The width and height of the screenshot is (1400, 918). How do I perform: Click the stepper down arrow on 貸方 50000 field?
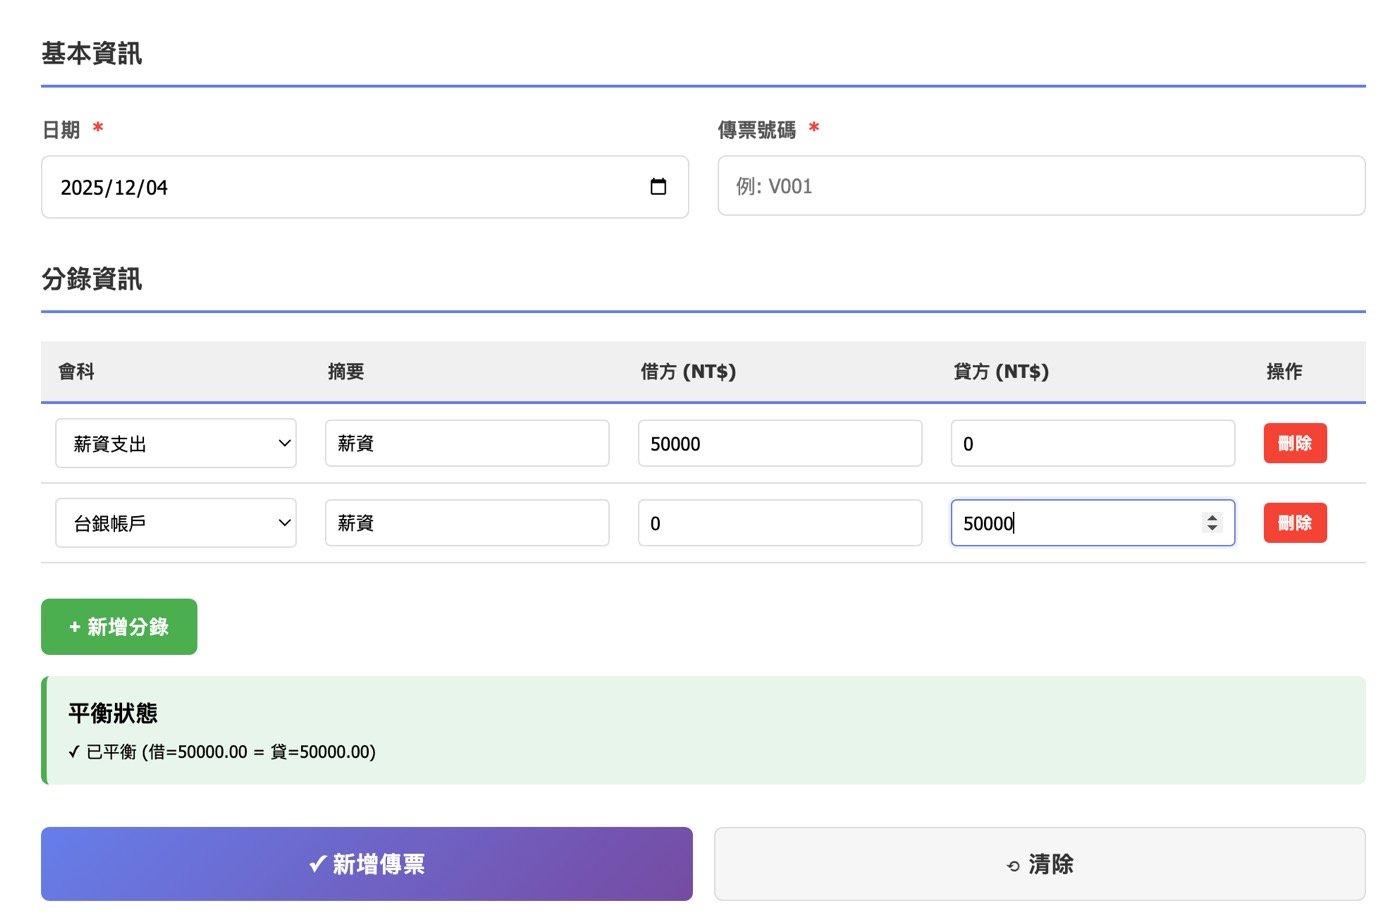(x=1212, y=529)
